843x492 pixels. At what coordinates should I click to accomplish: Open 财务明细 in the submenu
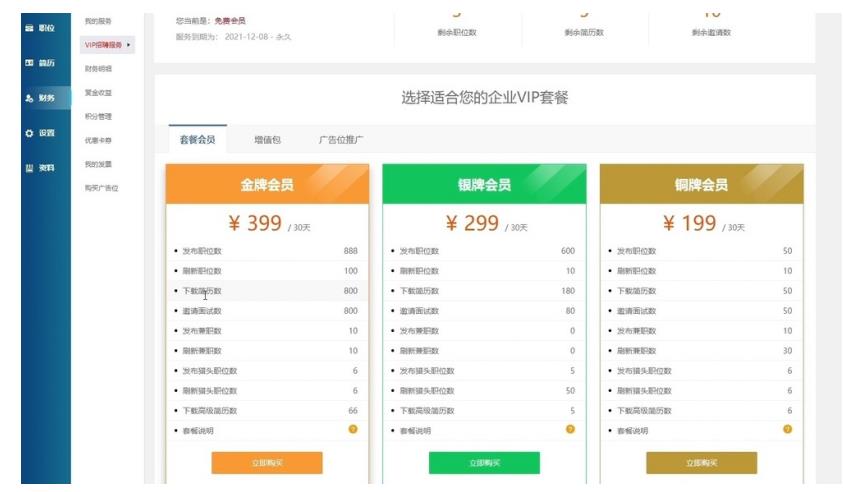(98, 69)
